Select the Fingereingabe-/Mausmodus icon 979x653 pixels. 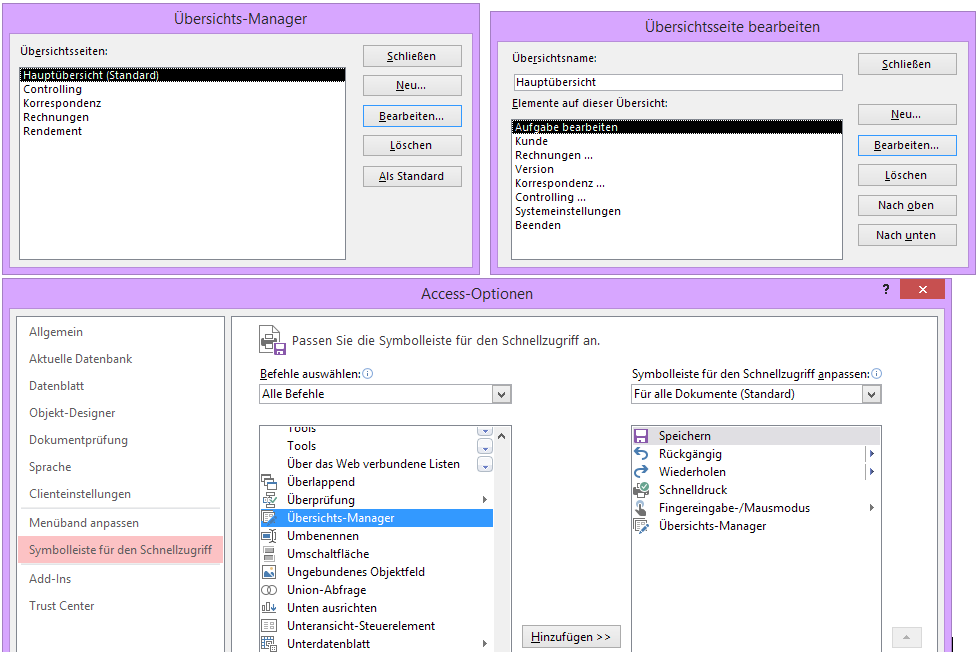pyautogui.click(x=641, y=508)
